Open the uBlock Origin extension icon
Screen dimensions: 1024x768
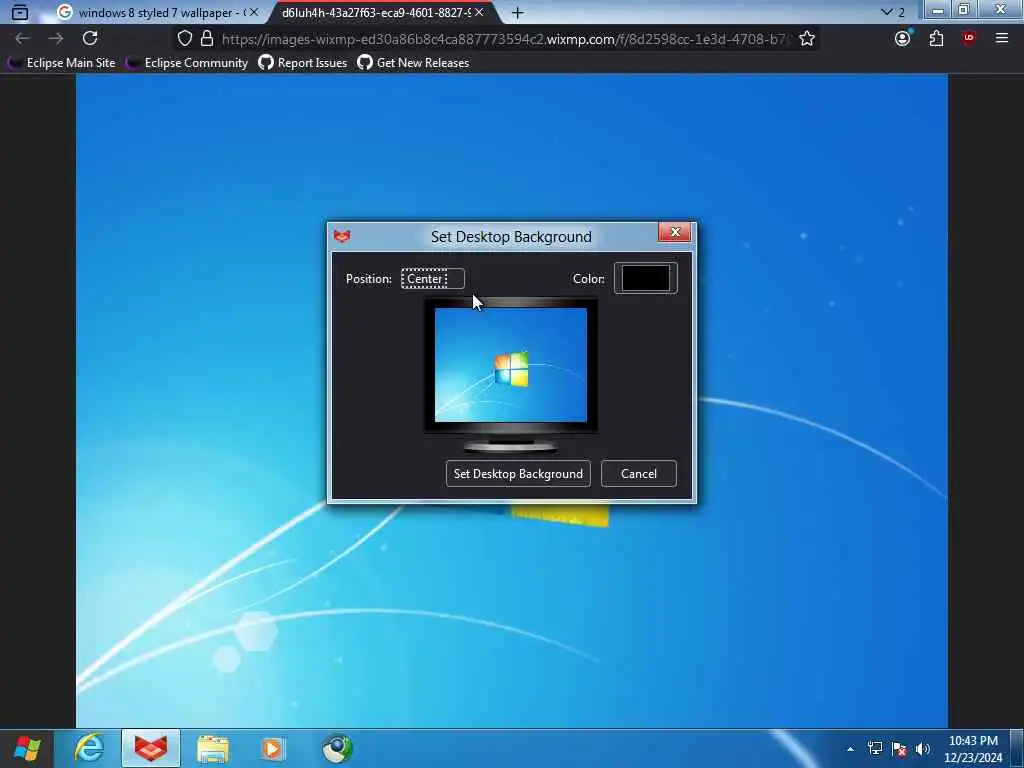point(968,38)
